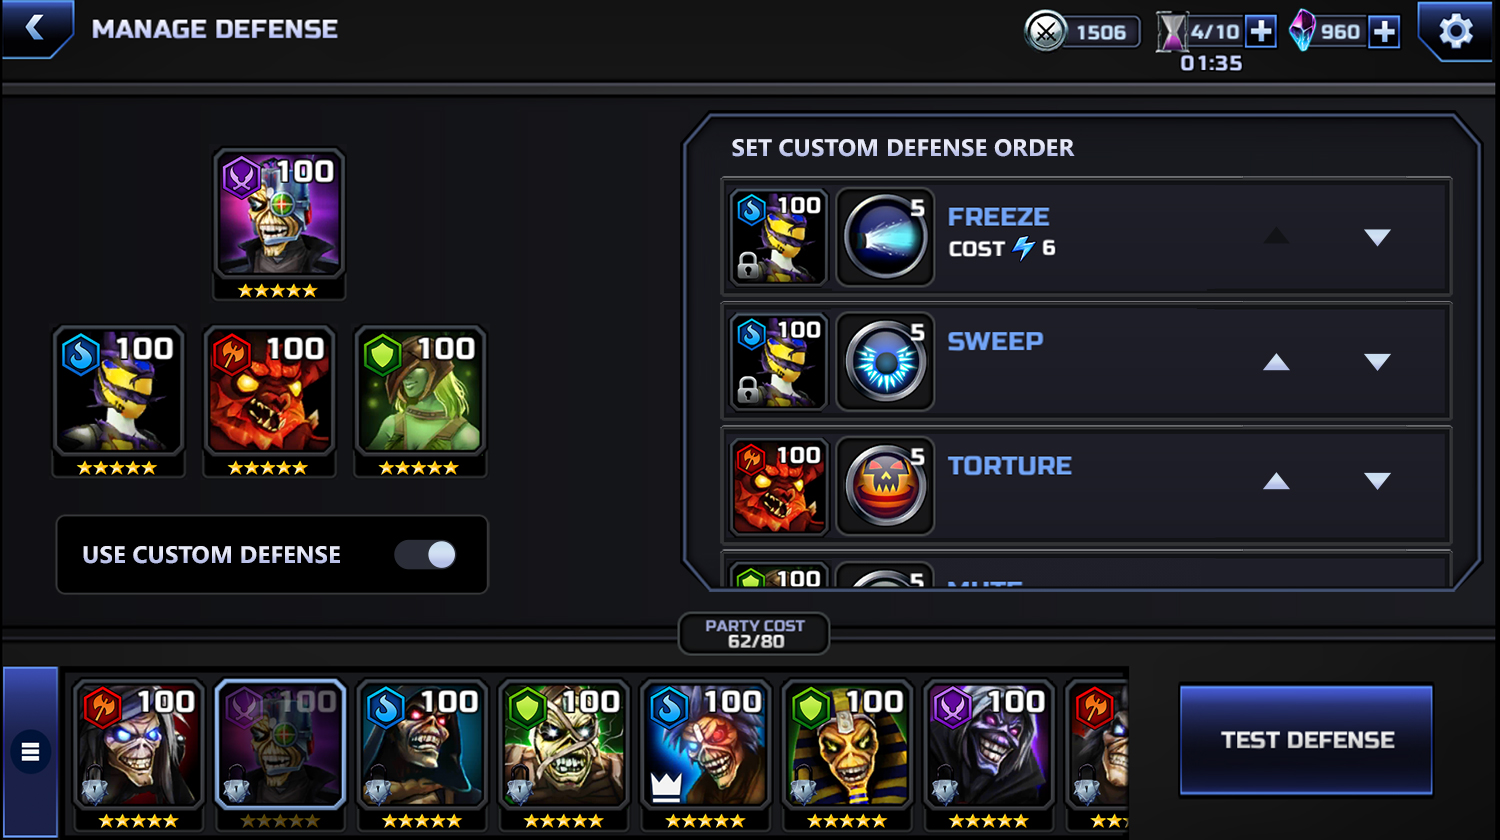Refill hourglass energy with plus icon
1500x840 pixels.
1261,31
